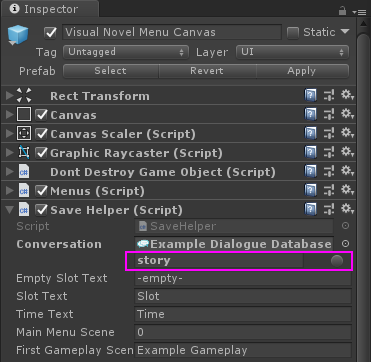371x362 pixels.
Task: Open Canvas Scaler gear menu
Action: click(347, 134)
